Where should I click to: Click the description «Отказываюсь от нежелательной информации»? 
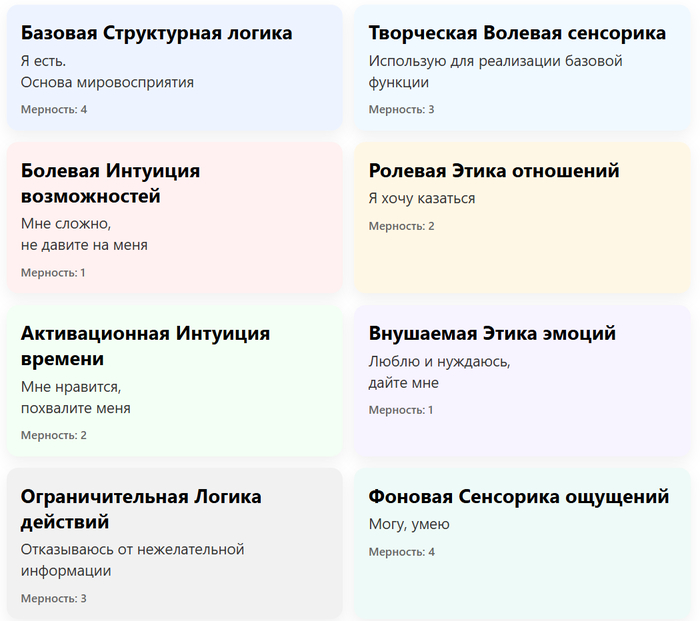pyautogui.click(x=132, y=560)
